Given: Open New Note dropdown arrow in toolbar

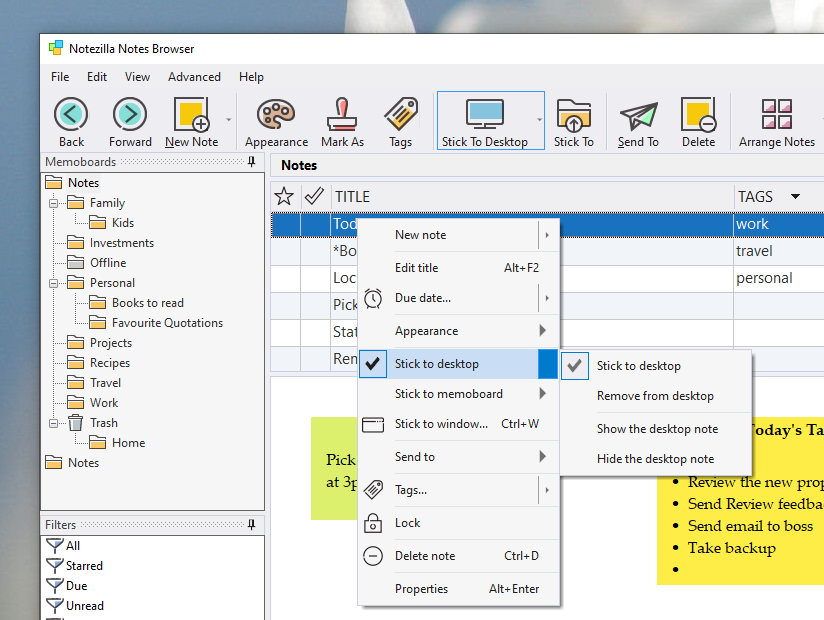Looking at the screenshot, I should pos(229,120).
